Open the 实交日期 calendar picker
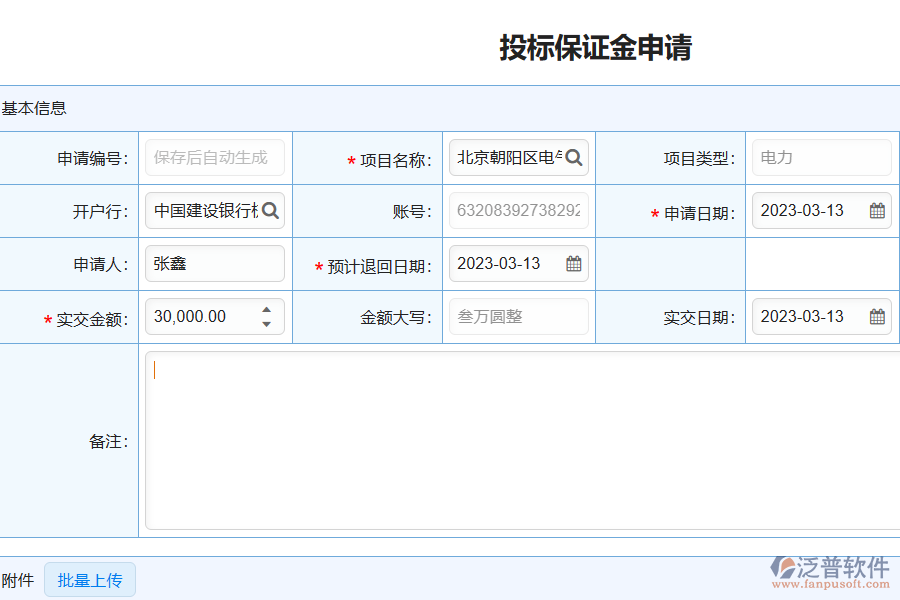 [876, 317]
